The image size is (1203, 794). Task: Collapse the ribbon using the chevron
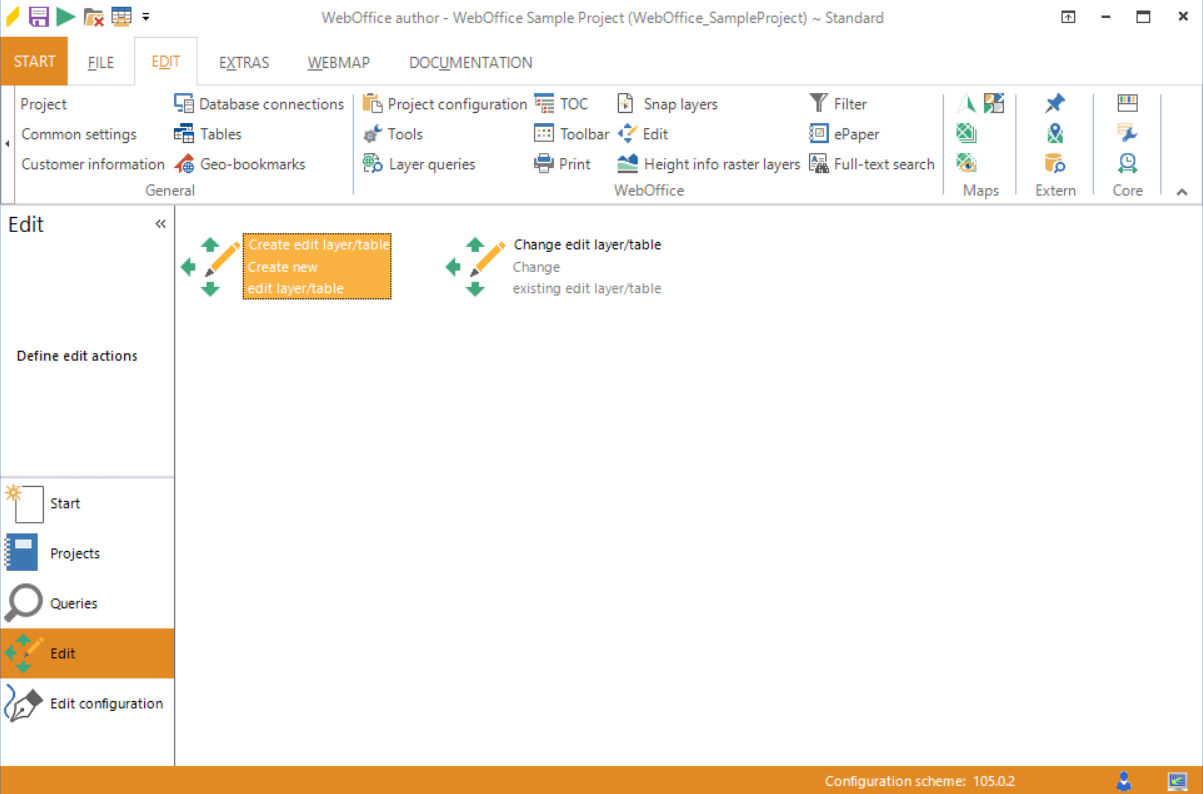click(x=1182, y=190)
